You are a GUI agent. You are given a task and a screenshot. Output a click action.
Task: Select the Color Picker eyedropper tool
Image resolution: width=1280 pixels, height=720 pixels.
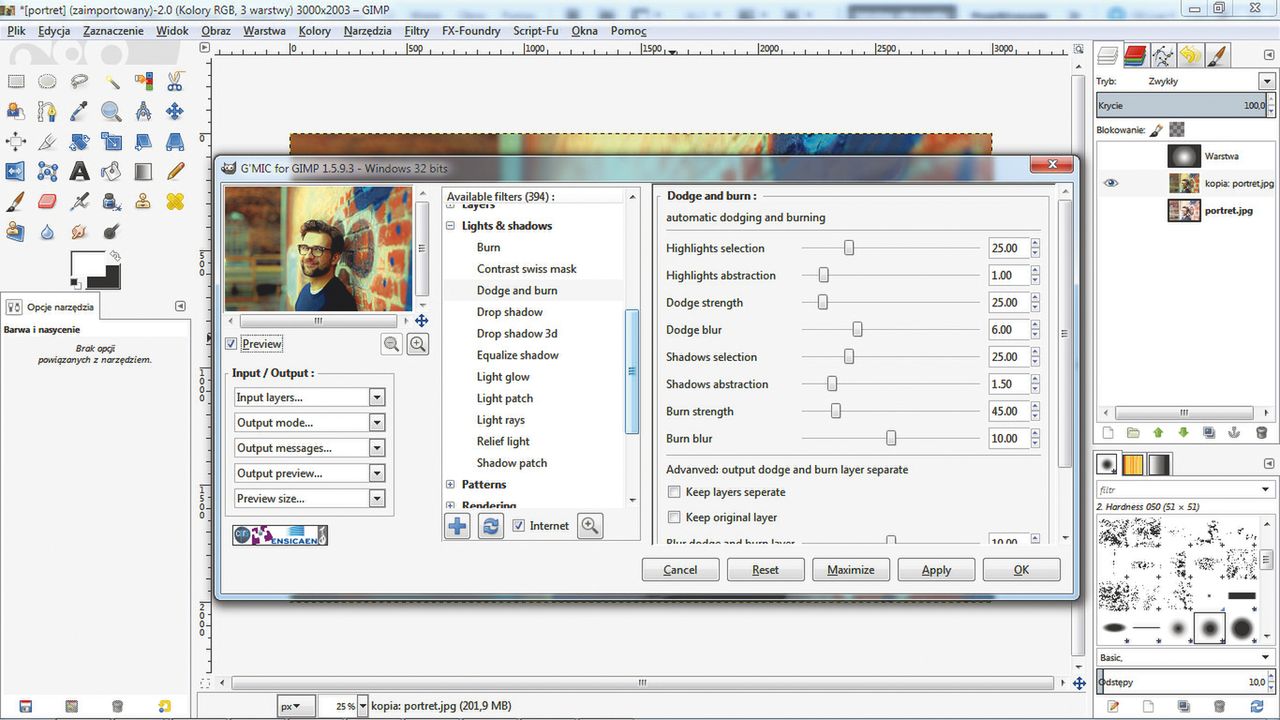click(79, 112)
